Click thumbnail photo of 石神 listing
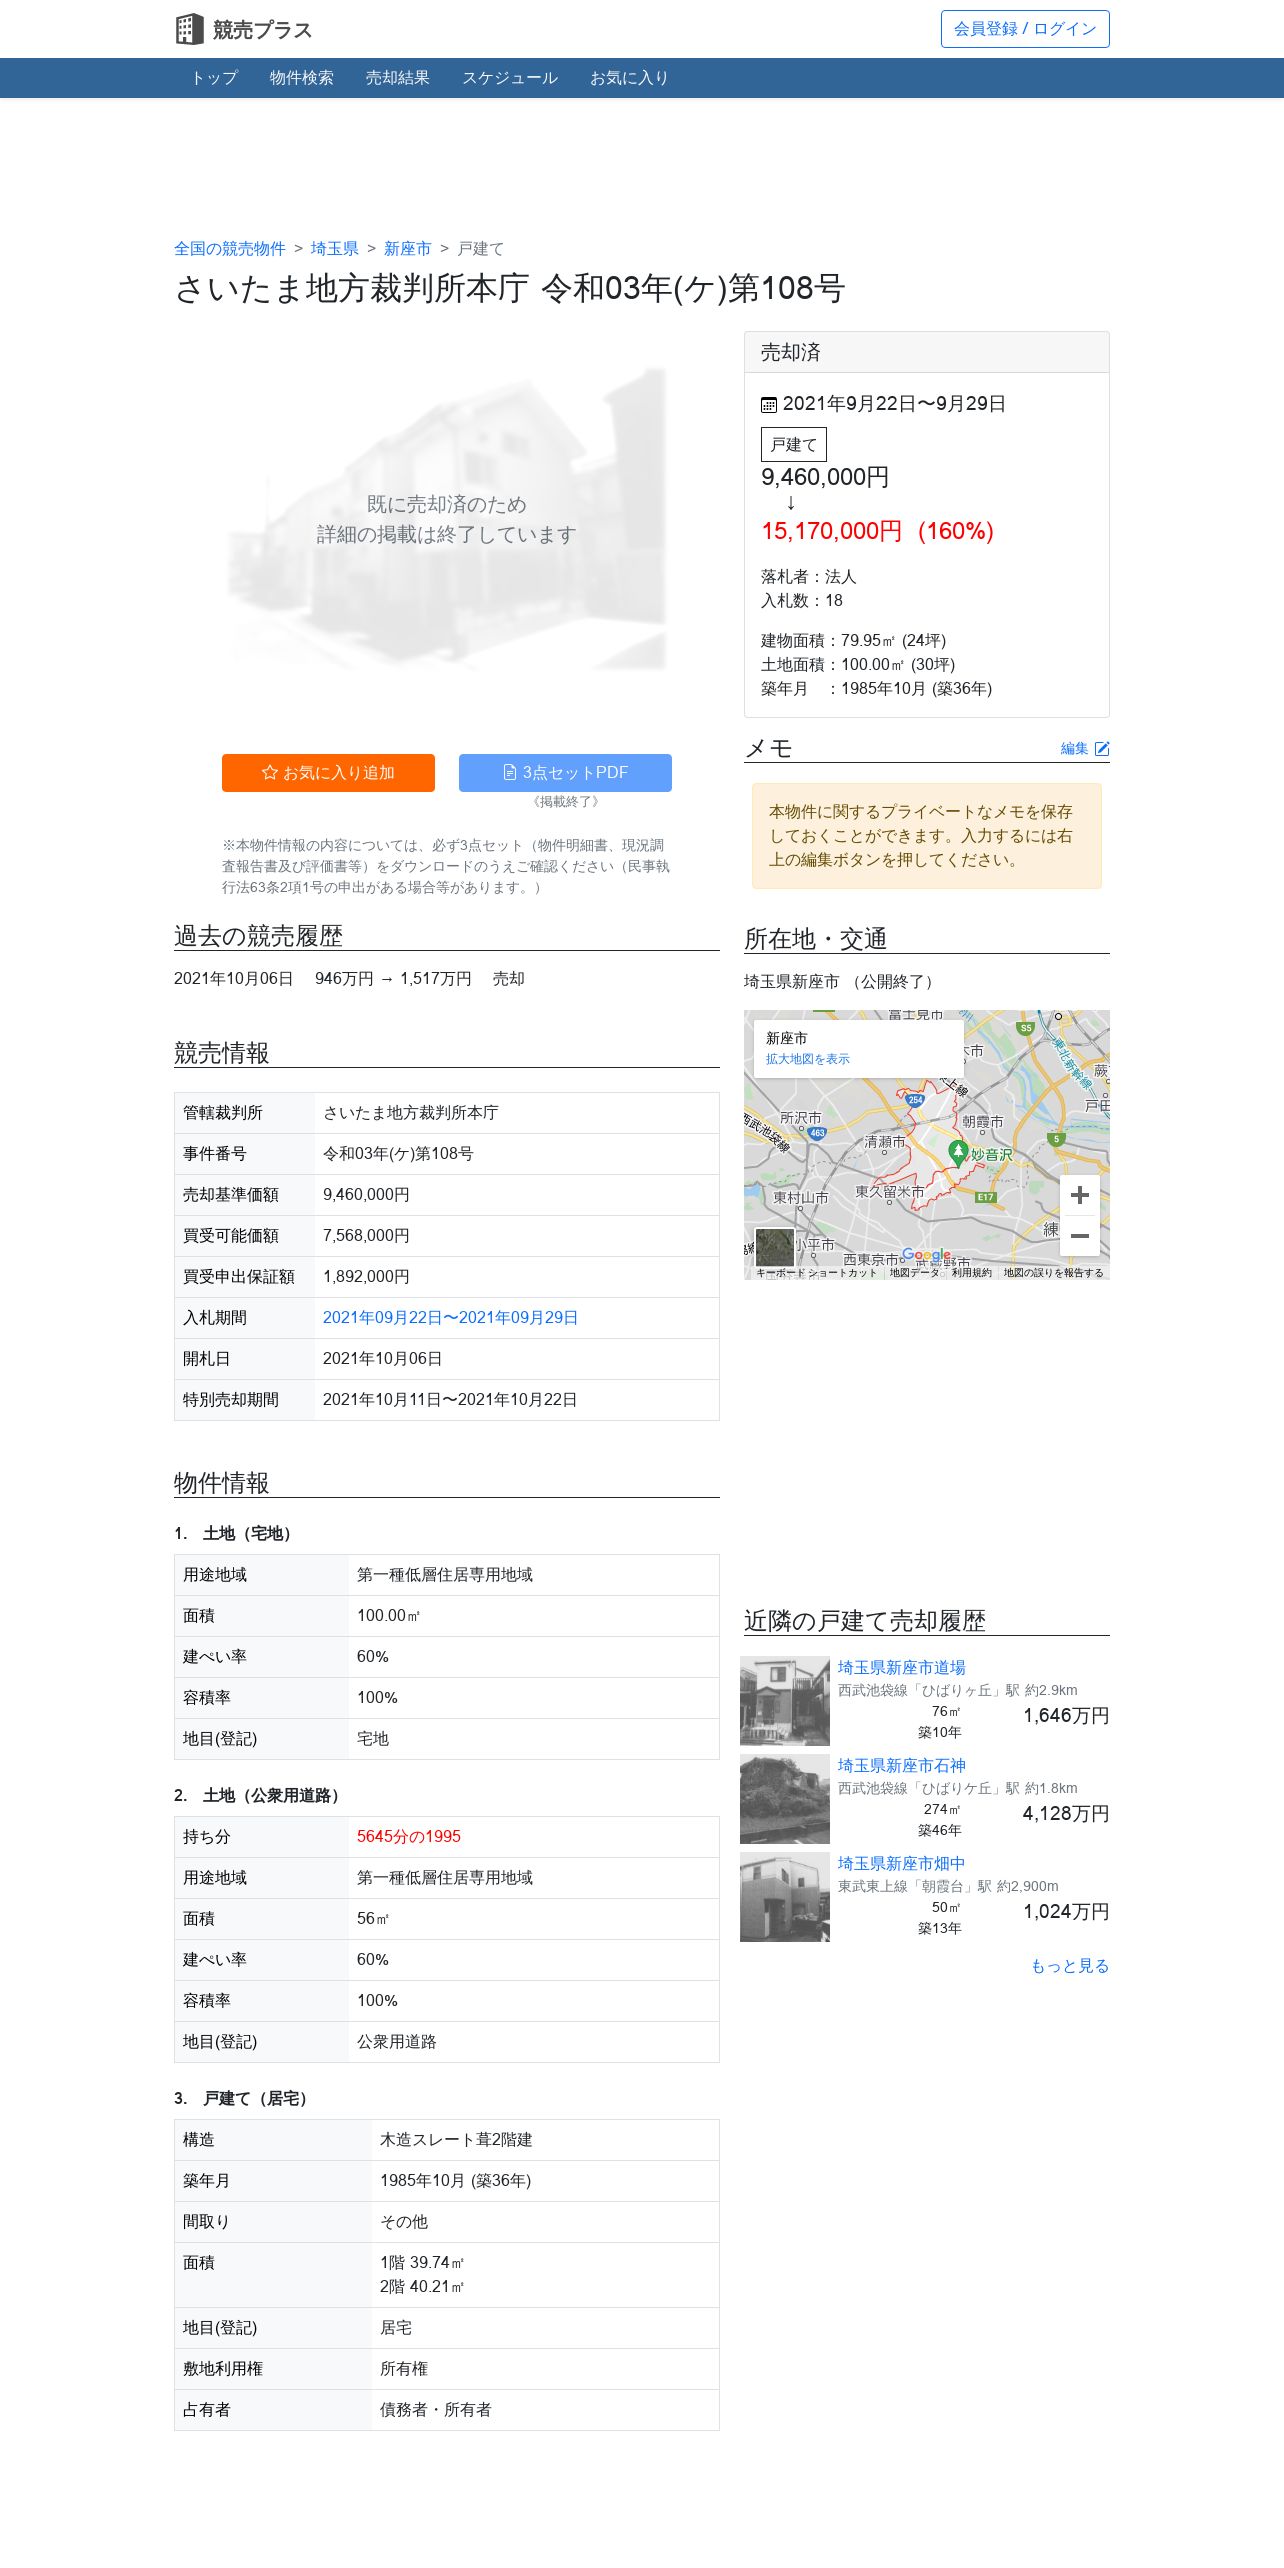Viewport: 1284px width, 2568px height. [x=785, y=1799]
